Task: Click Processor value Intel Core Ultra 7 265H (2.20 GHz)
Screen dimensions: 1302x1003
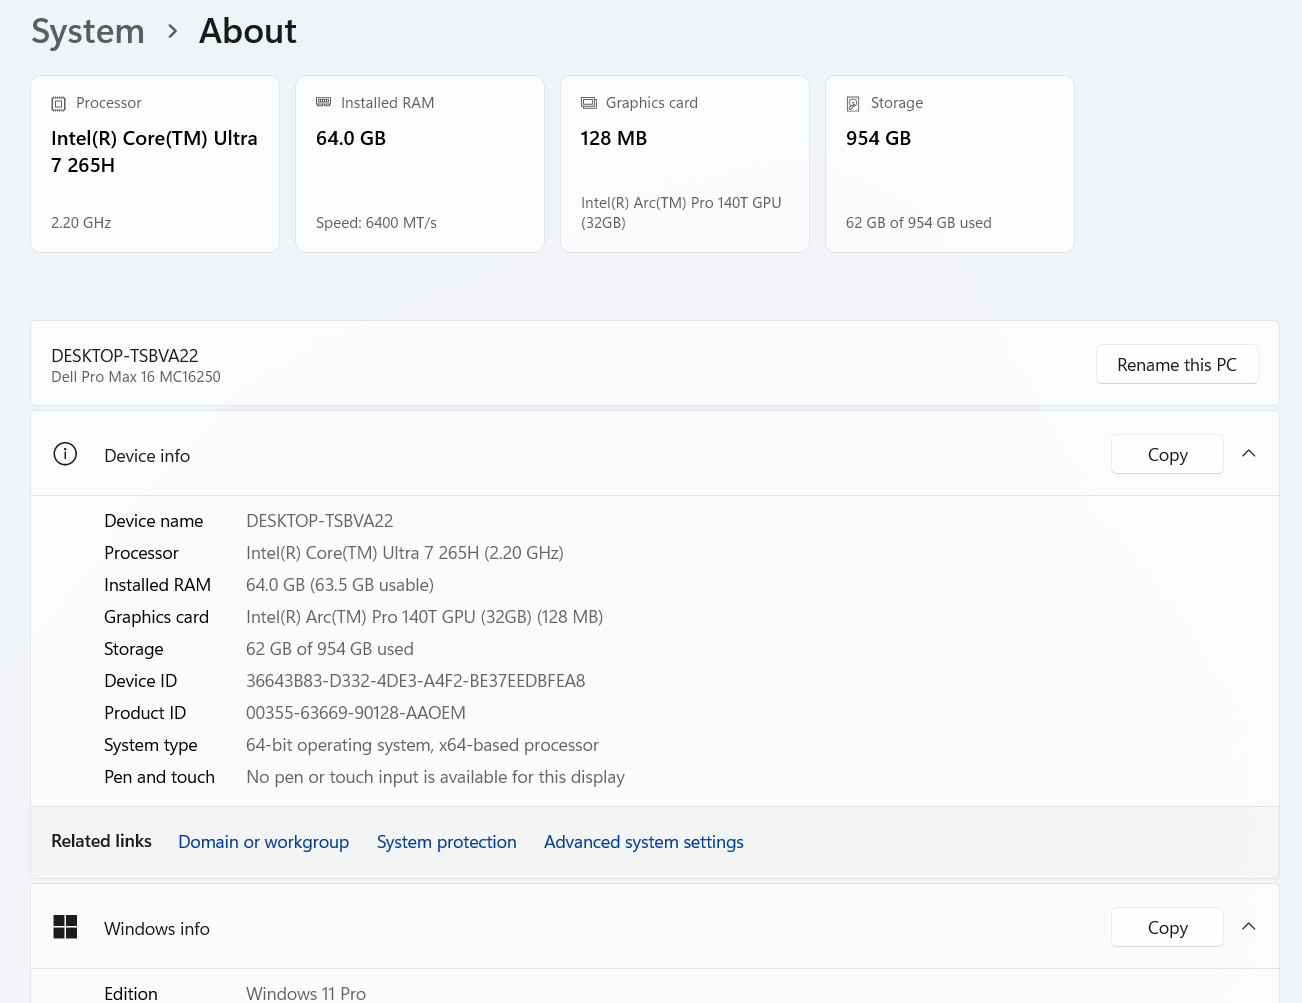Action: (405, 553)
